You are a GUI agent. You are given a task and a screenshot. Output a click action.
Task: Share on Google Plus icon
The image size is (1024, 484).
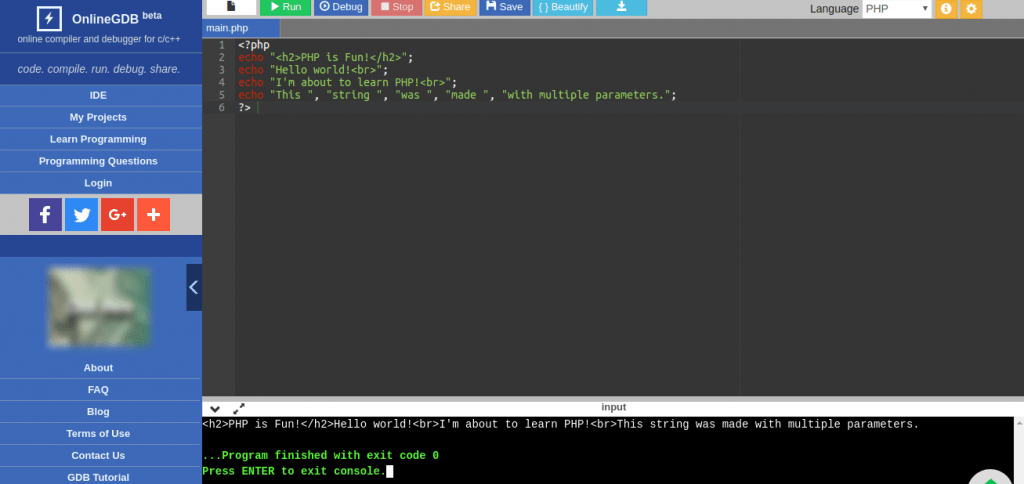pyautogui.click(x=118, y=215)
